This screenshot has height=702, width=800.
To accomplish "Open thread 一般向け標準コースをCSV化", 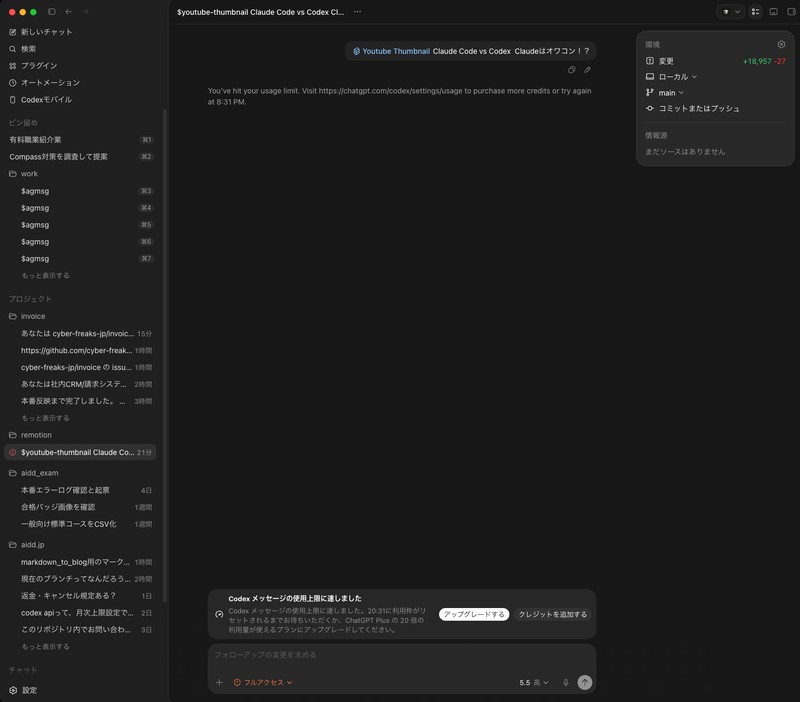I will (82, 523).
